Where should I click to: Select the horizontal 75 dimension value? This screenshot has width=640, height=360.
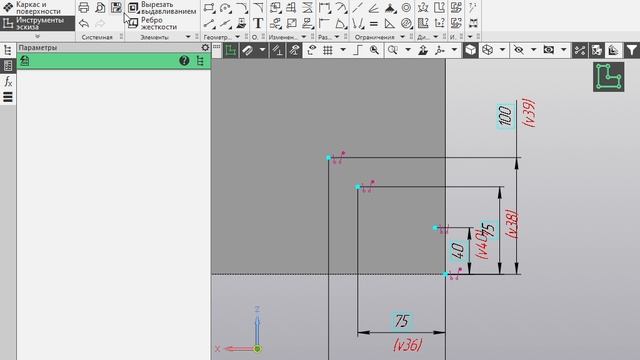[x=402, y=321]
